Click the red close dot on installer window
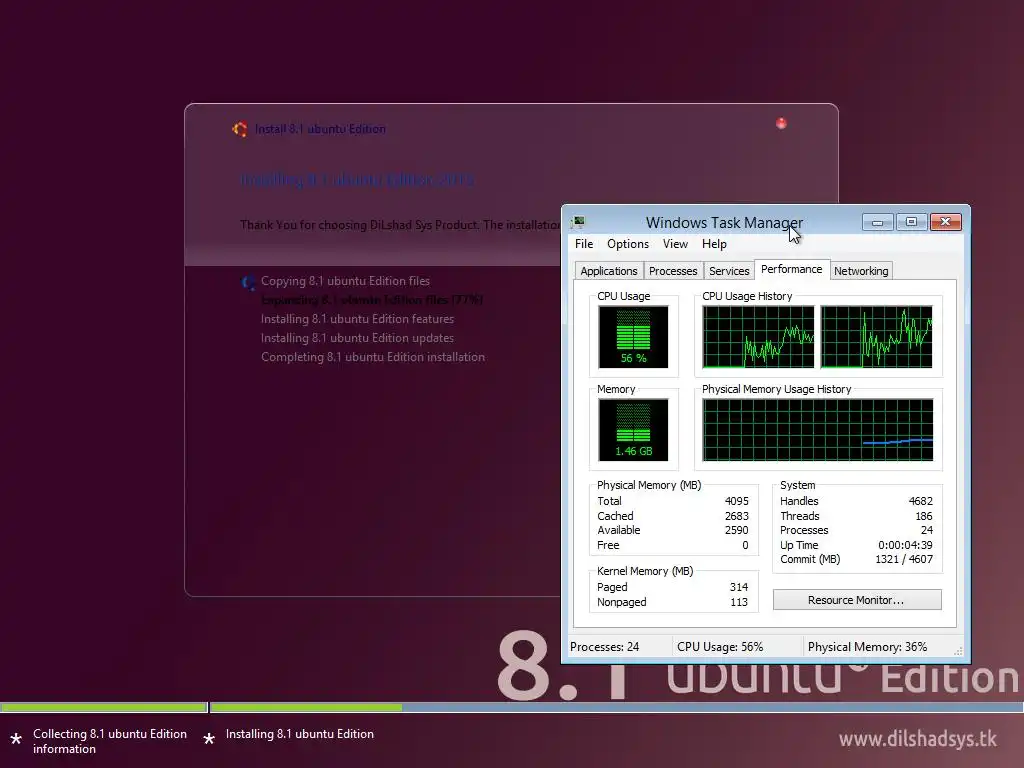This screenshot has height=768, width=1024. click(x=781, y=123)
